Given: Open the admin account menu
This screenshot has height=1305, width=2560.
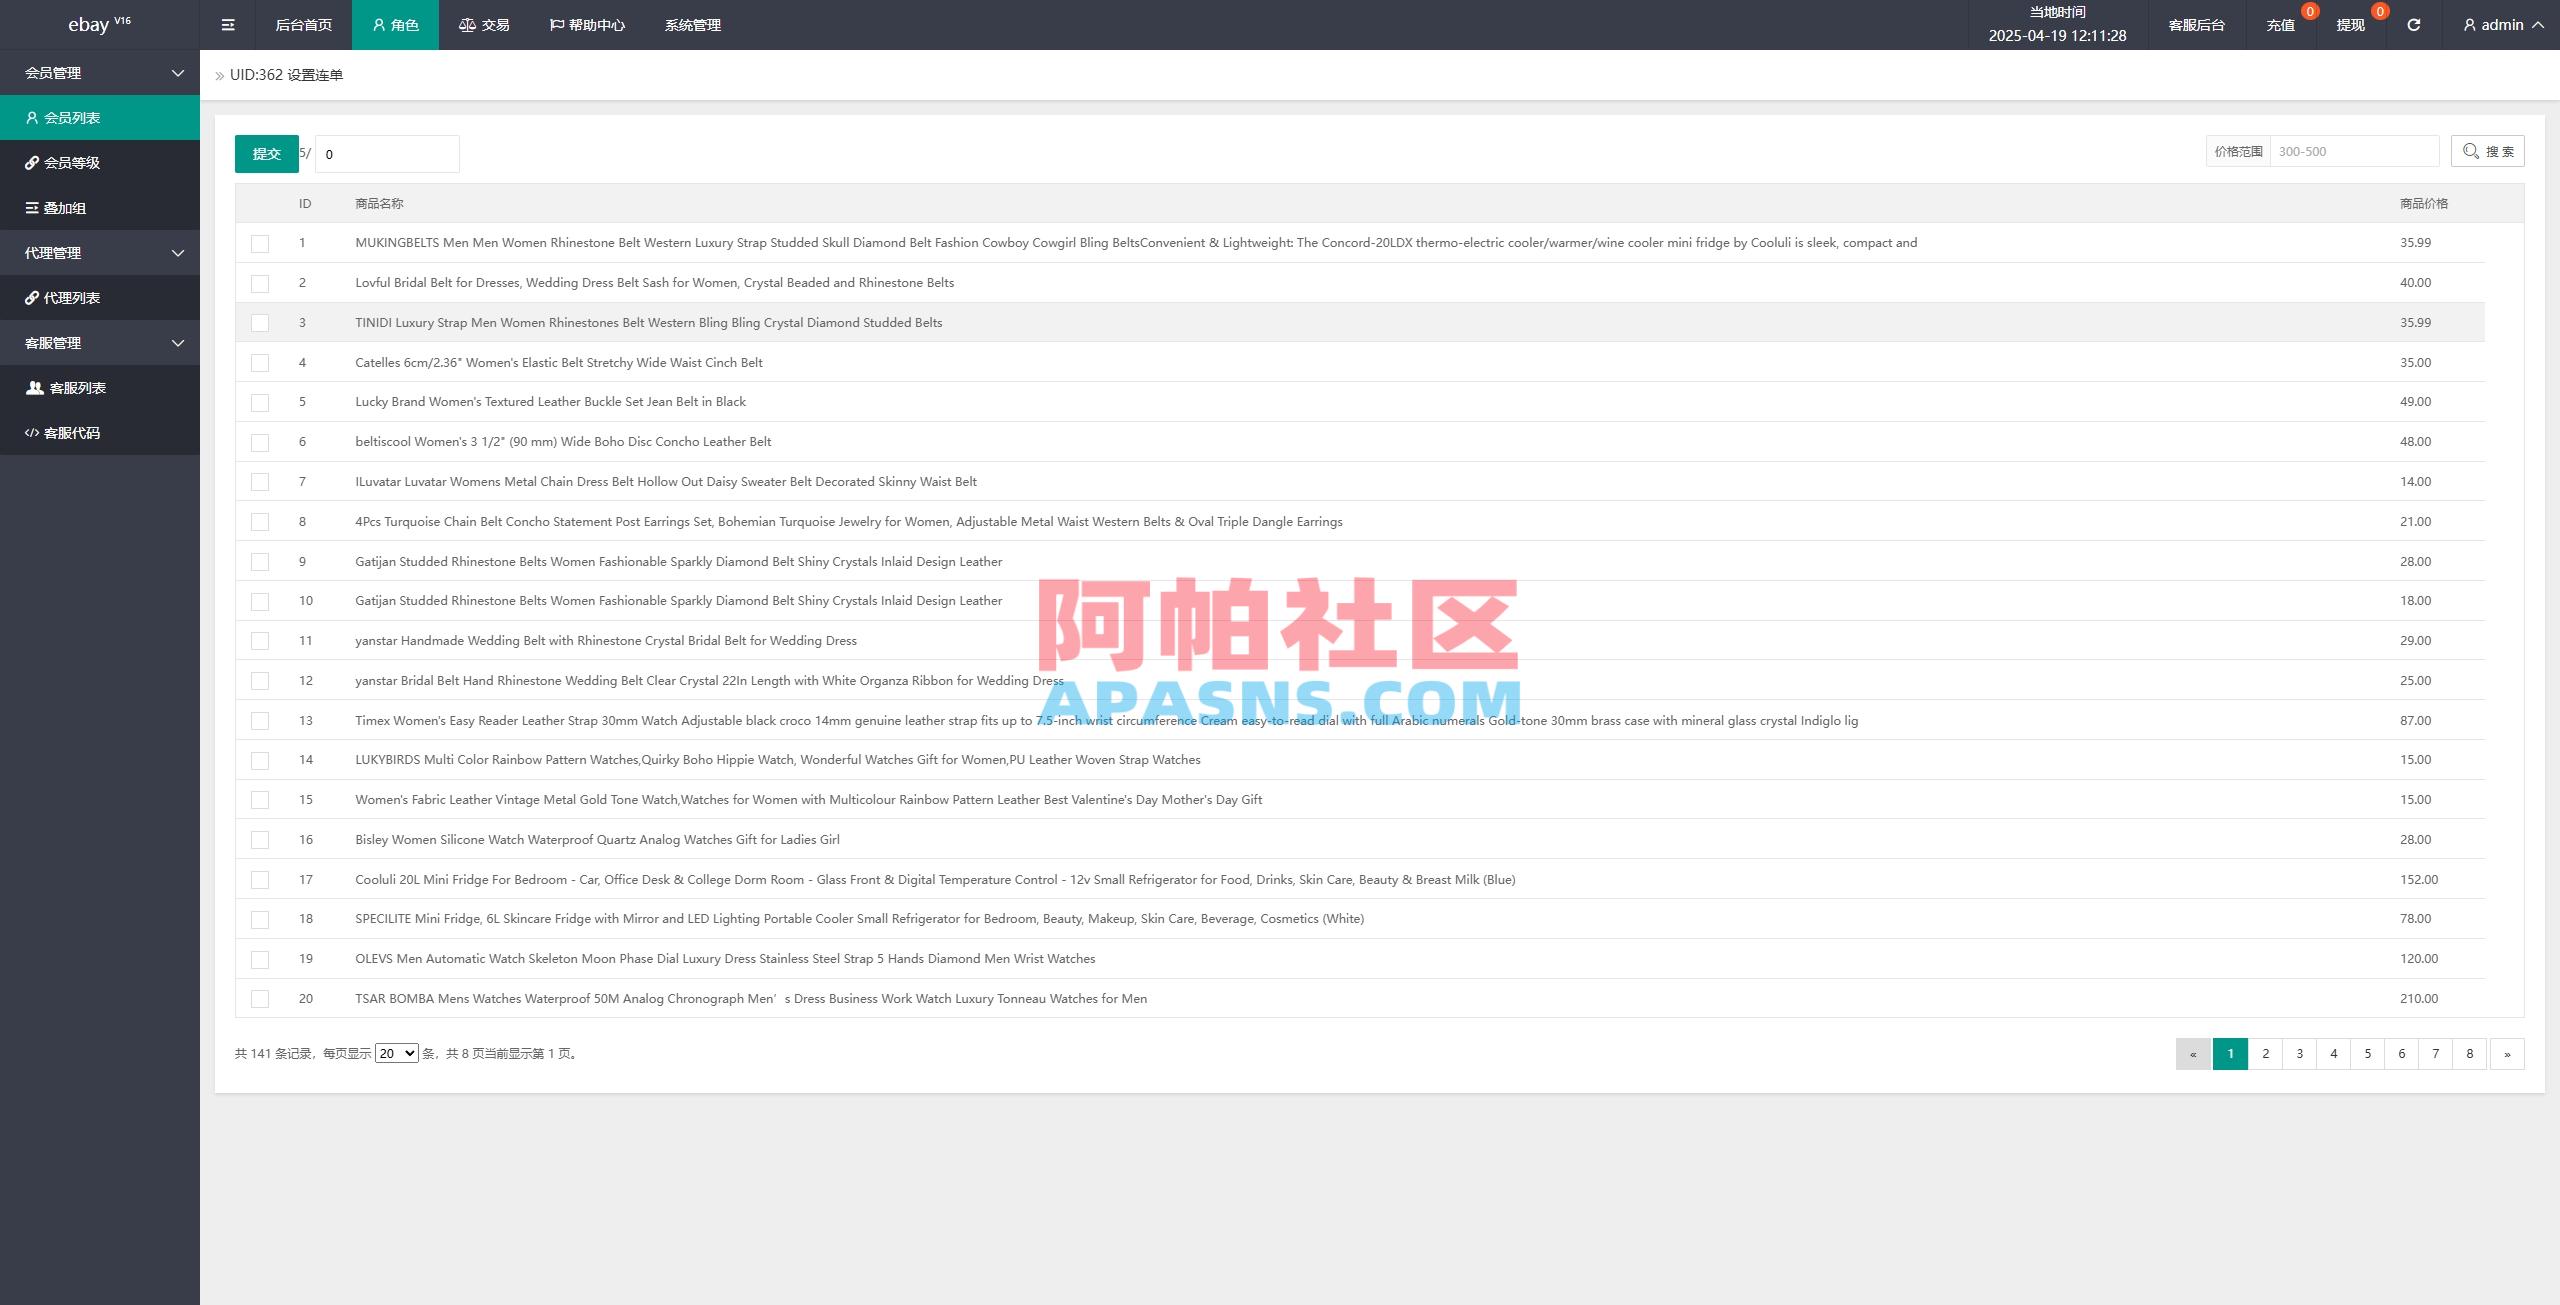Looking at the screenshot, I should 2500,24.
